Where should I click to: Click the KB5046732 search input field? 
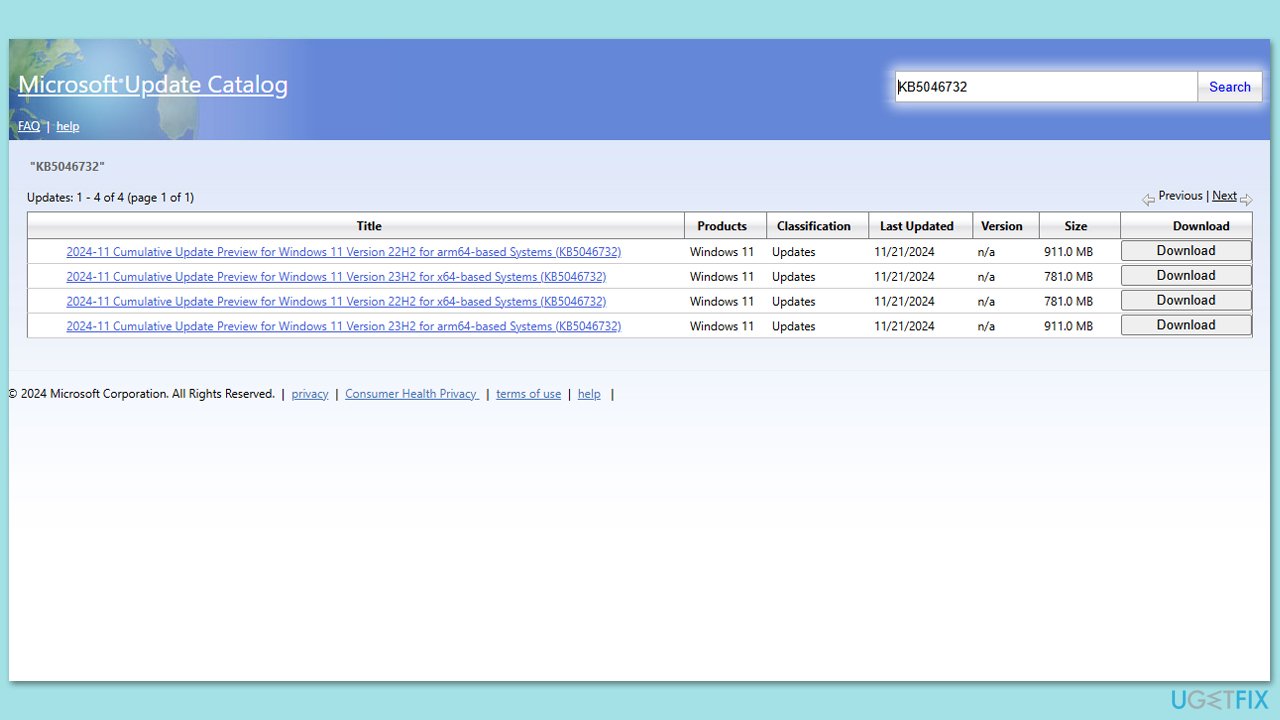click(x=1046, y=87)
